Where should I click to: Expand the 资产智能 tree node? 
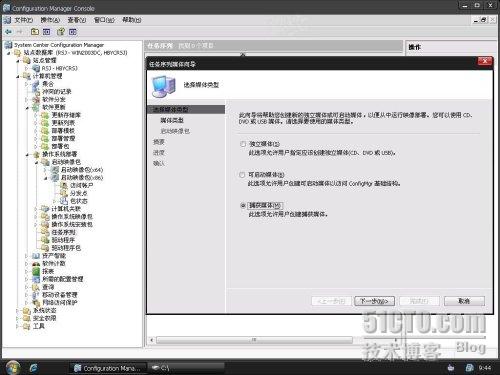(27, 256)
